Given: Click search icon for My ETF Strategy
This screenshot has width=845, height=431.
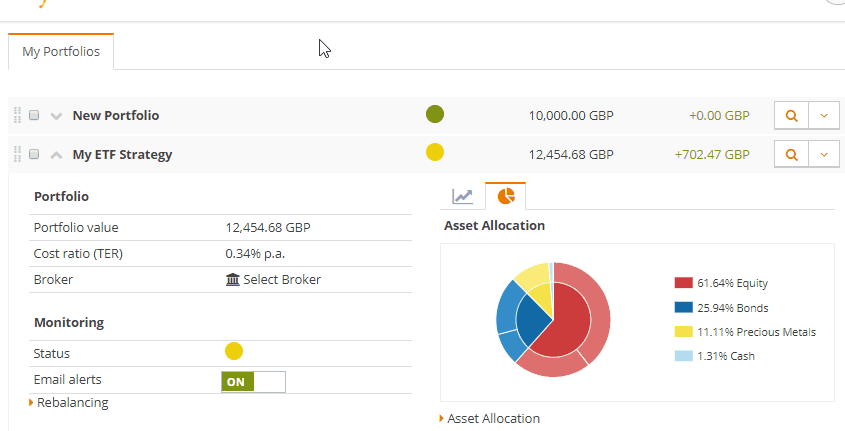Looking at the screenshot, I should [x=791, y=155].
